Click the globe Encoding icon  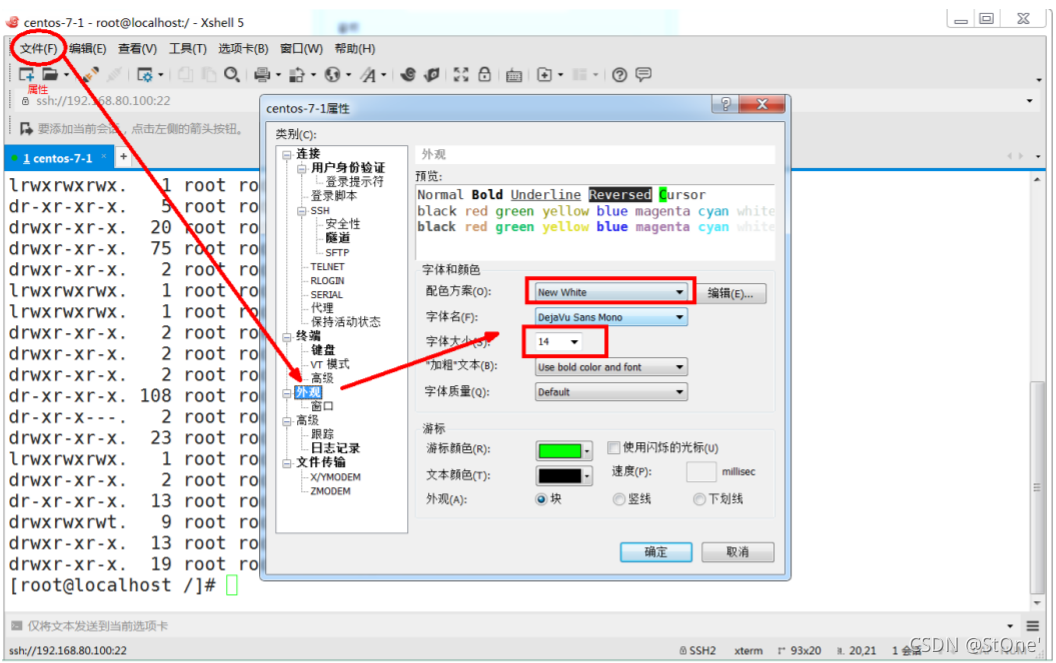pyautogui.click(x=332, y=75)
